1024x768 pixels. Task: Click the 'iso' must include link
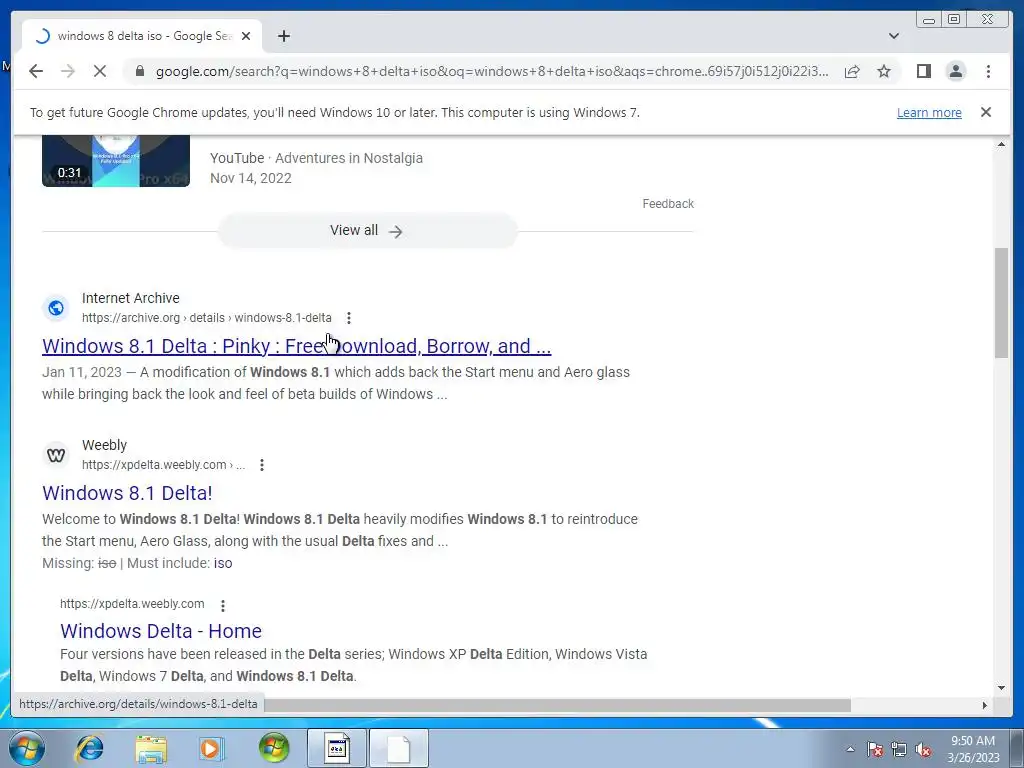pyautogui.click(x=223, y=563)
